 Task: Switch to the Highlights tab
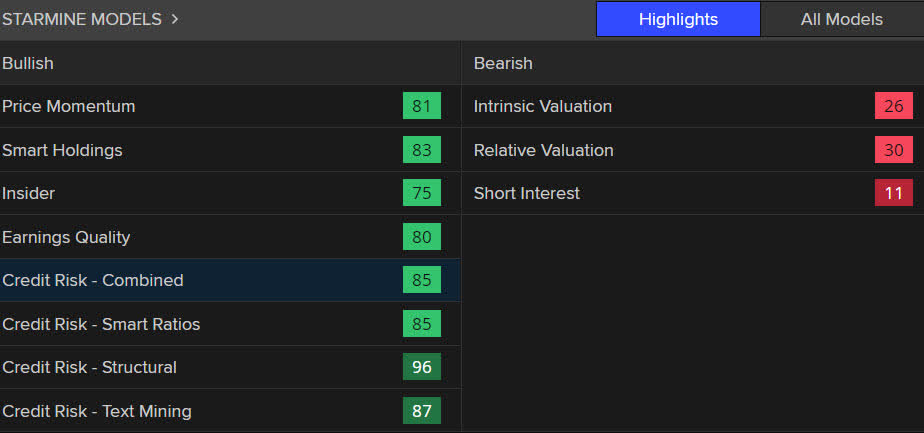click(x=678, y=19)
